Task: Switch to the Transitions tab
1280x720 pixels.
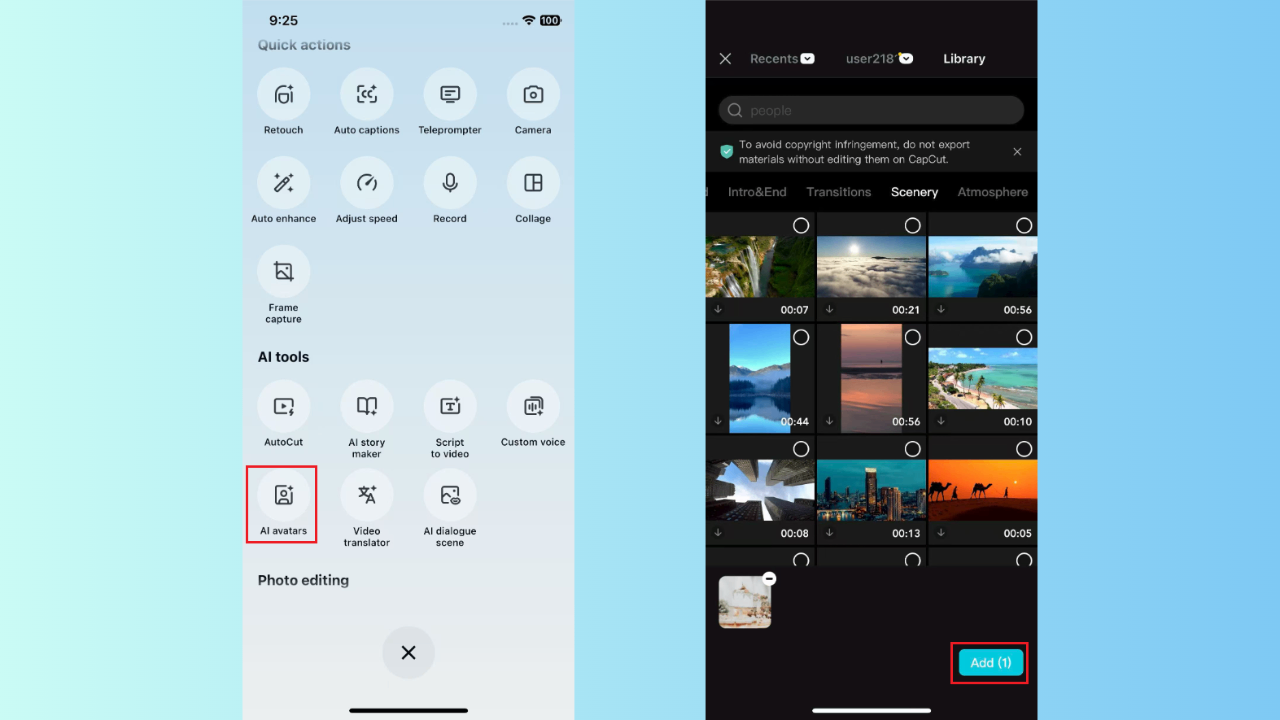Action: click(839, 191)
